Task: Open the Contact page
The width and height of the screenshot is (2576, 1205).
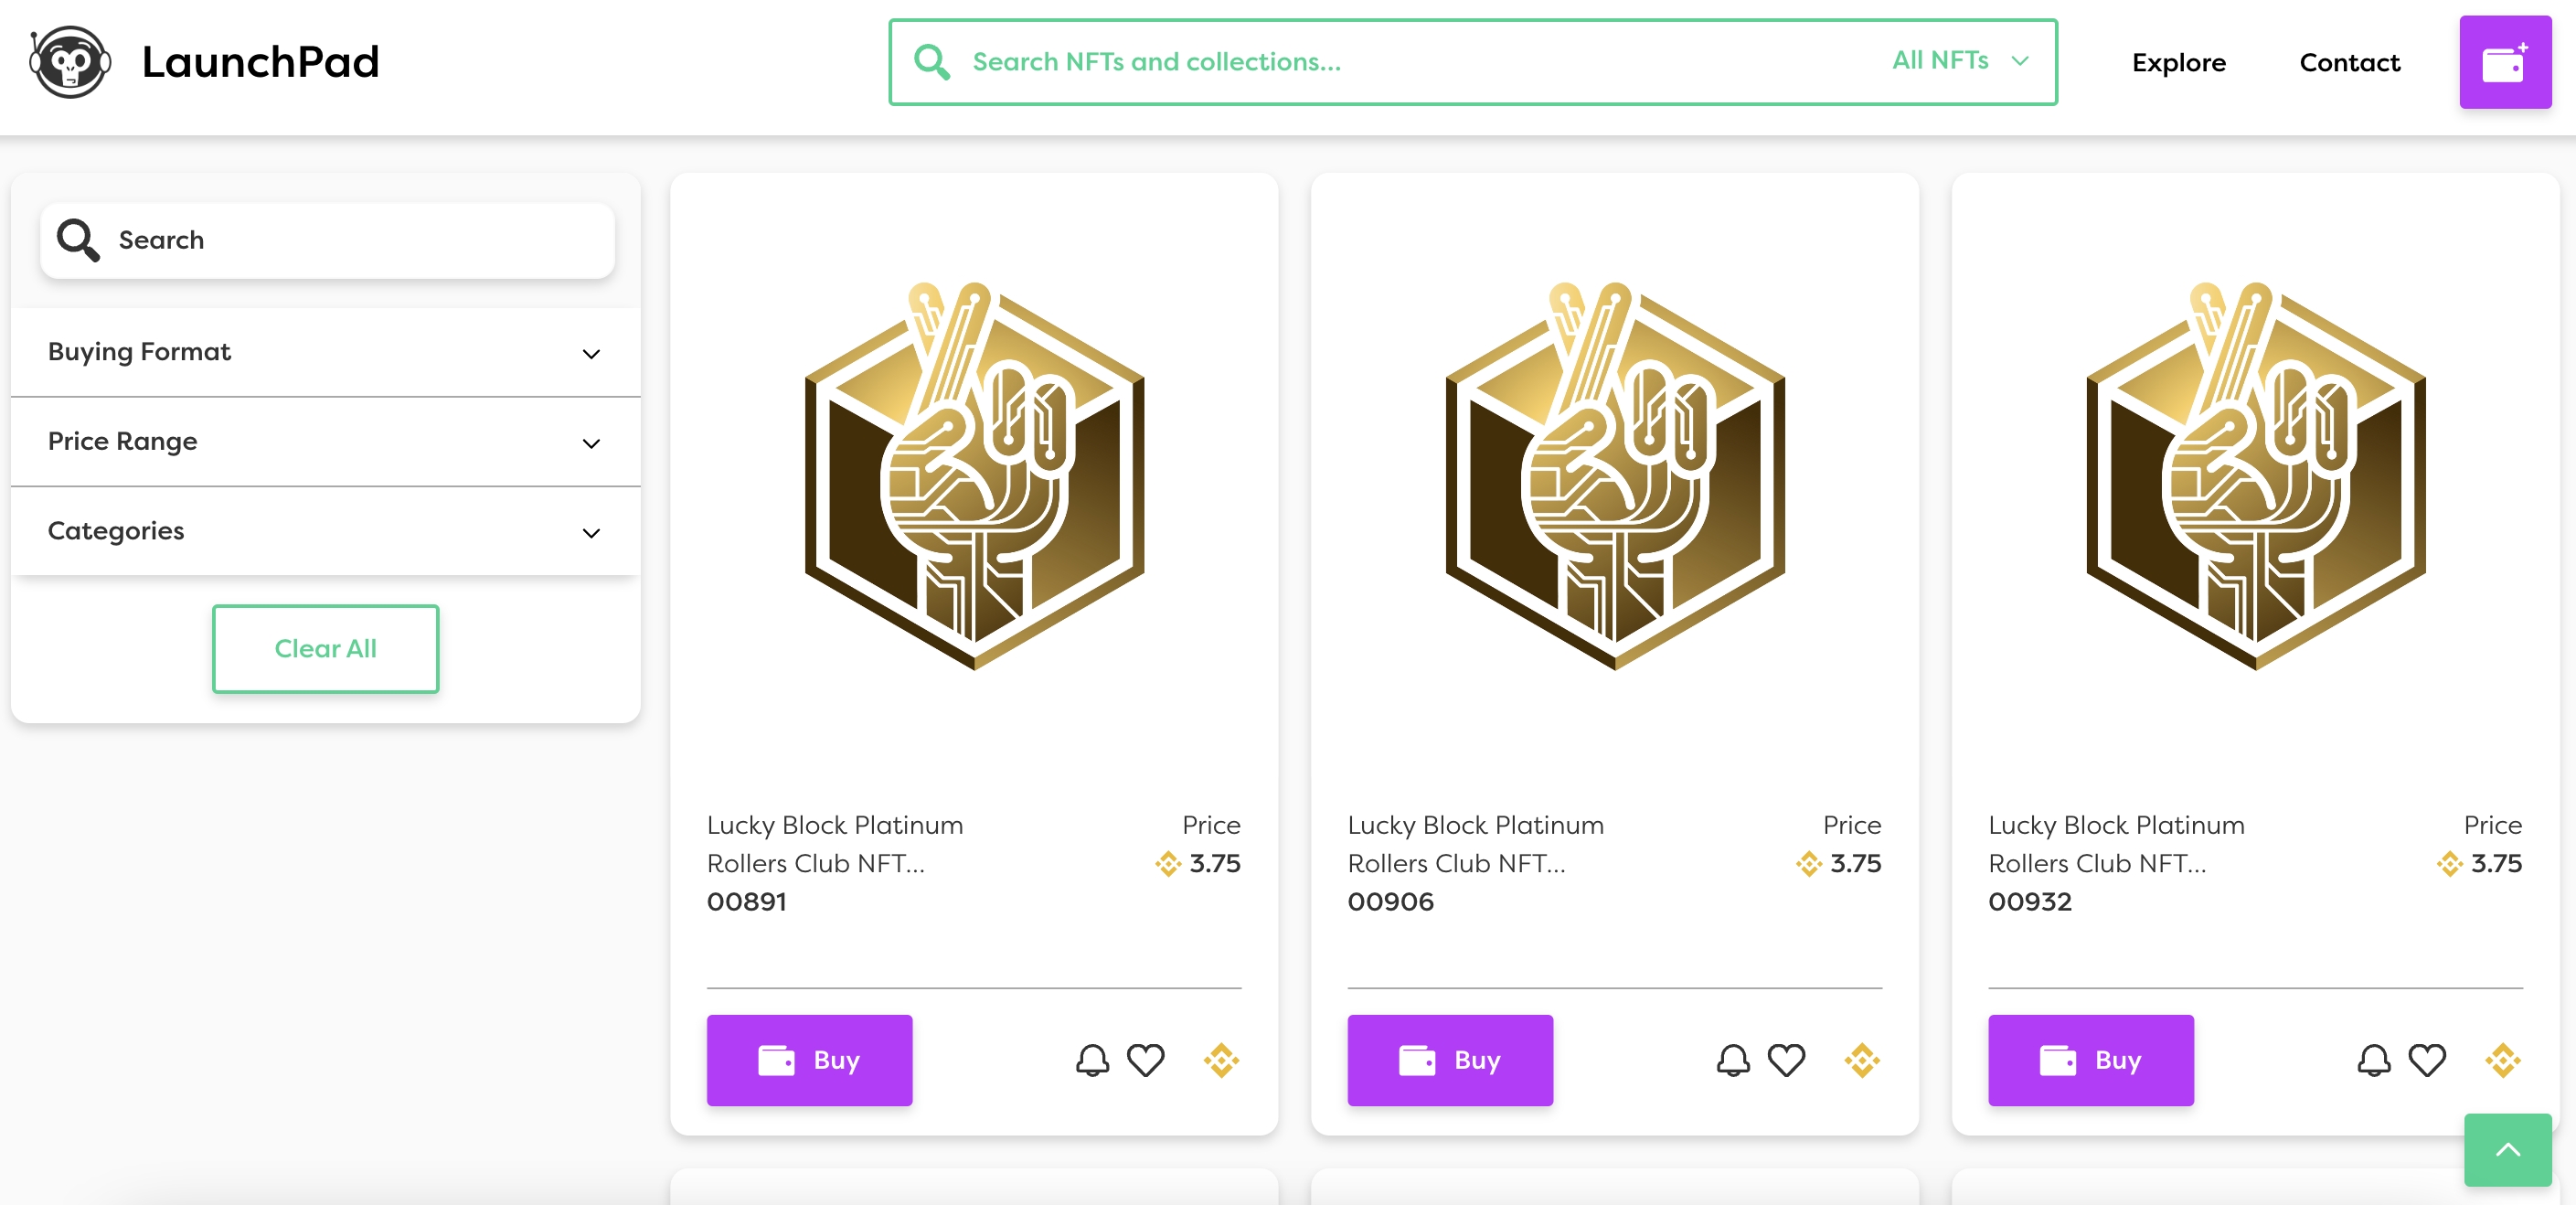Action: (2349, 62)
